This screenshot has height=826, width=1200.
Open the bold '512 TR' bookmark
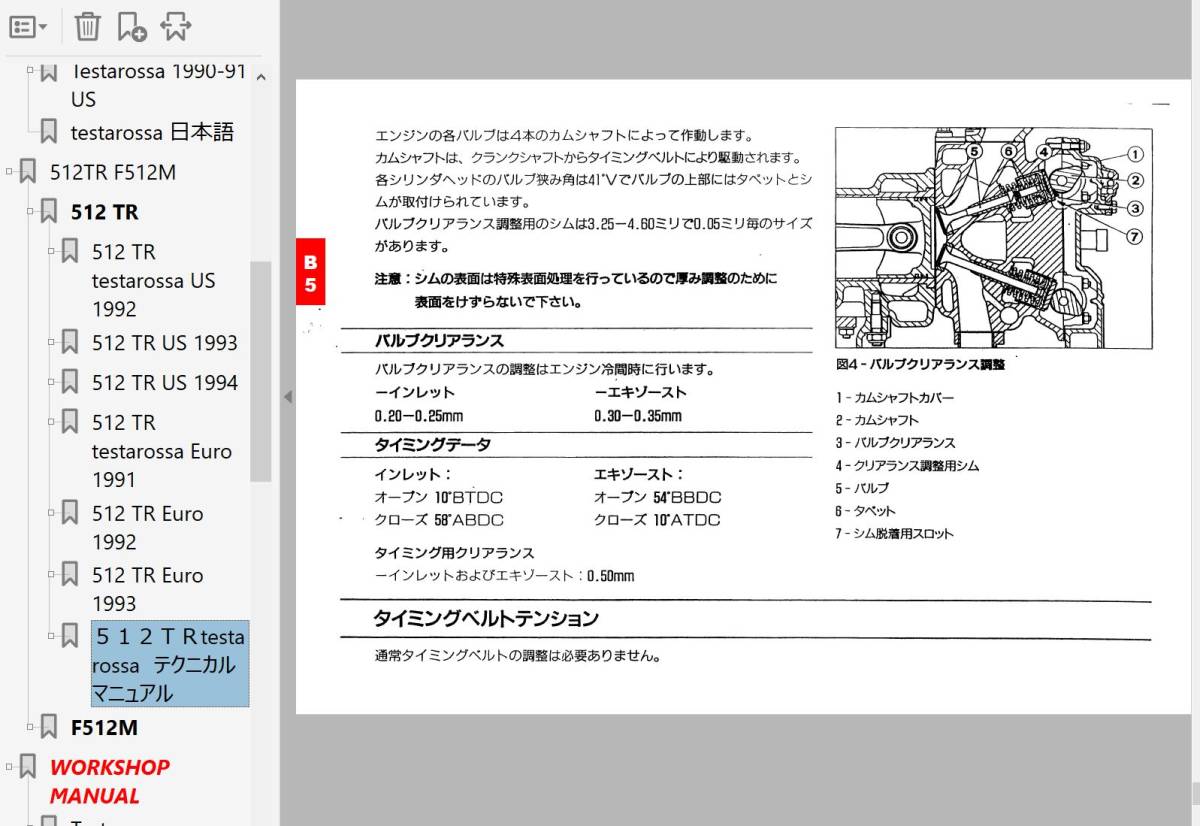[104, 212]
